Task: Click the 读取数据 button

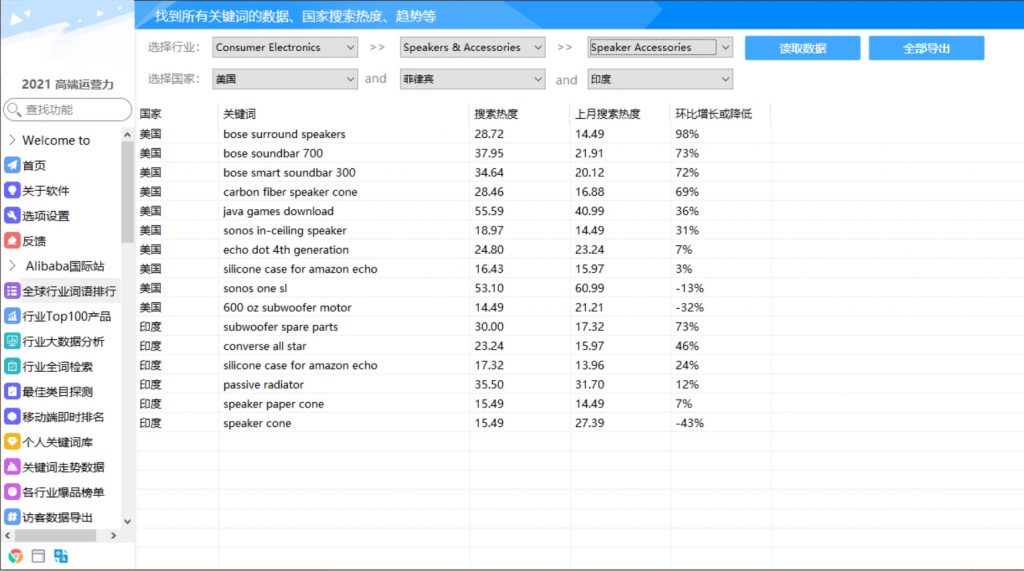Action: pyautogui.click(x=802, y=48)
